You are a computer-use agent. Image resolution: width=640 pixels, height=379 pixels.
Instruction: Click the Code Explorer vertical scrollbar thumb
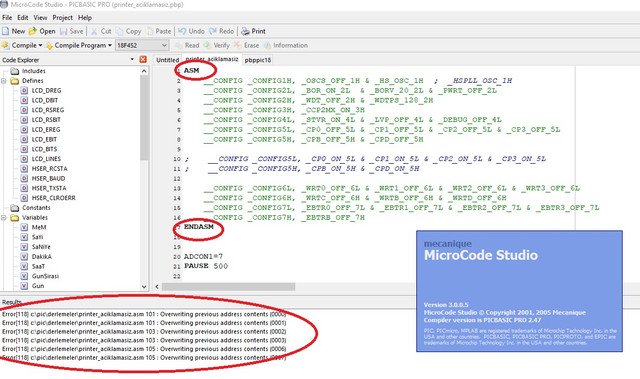(144, 118)
